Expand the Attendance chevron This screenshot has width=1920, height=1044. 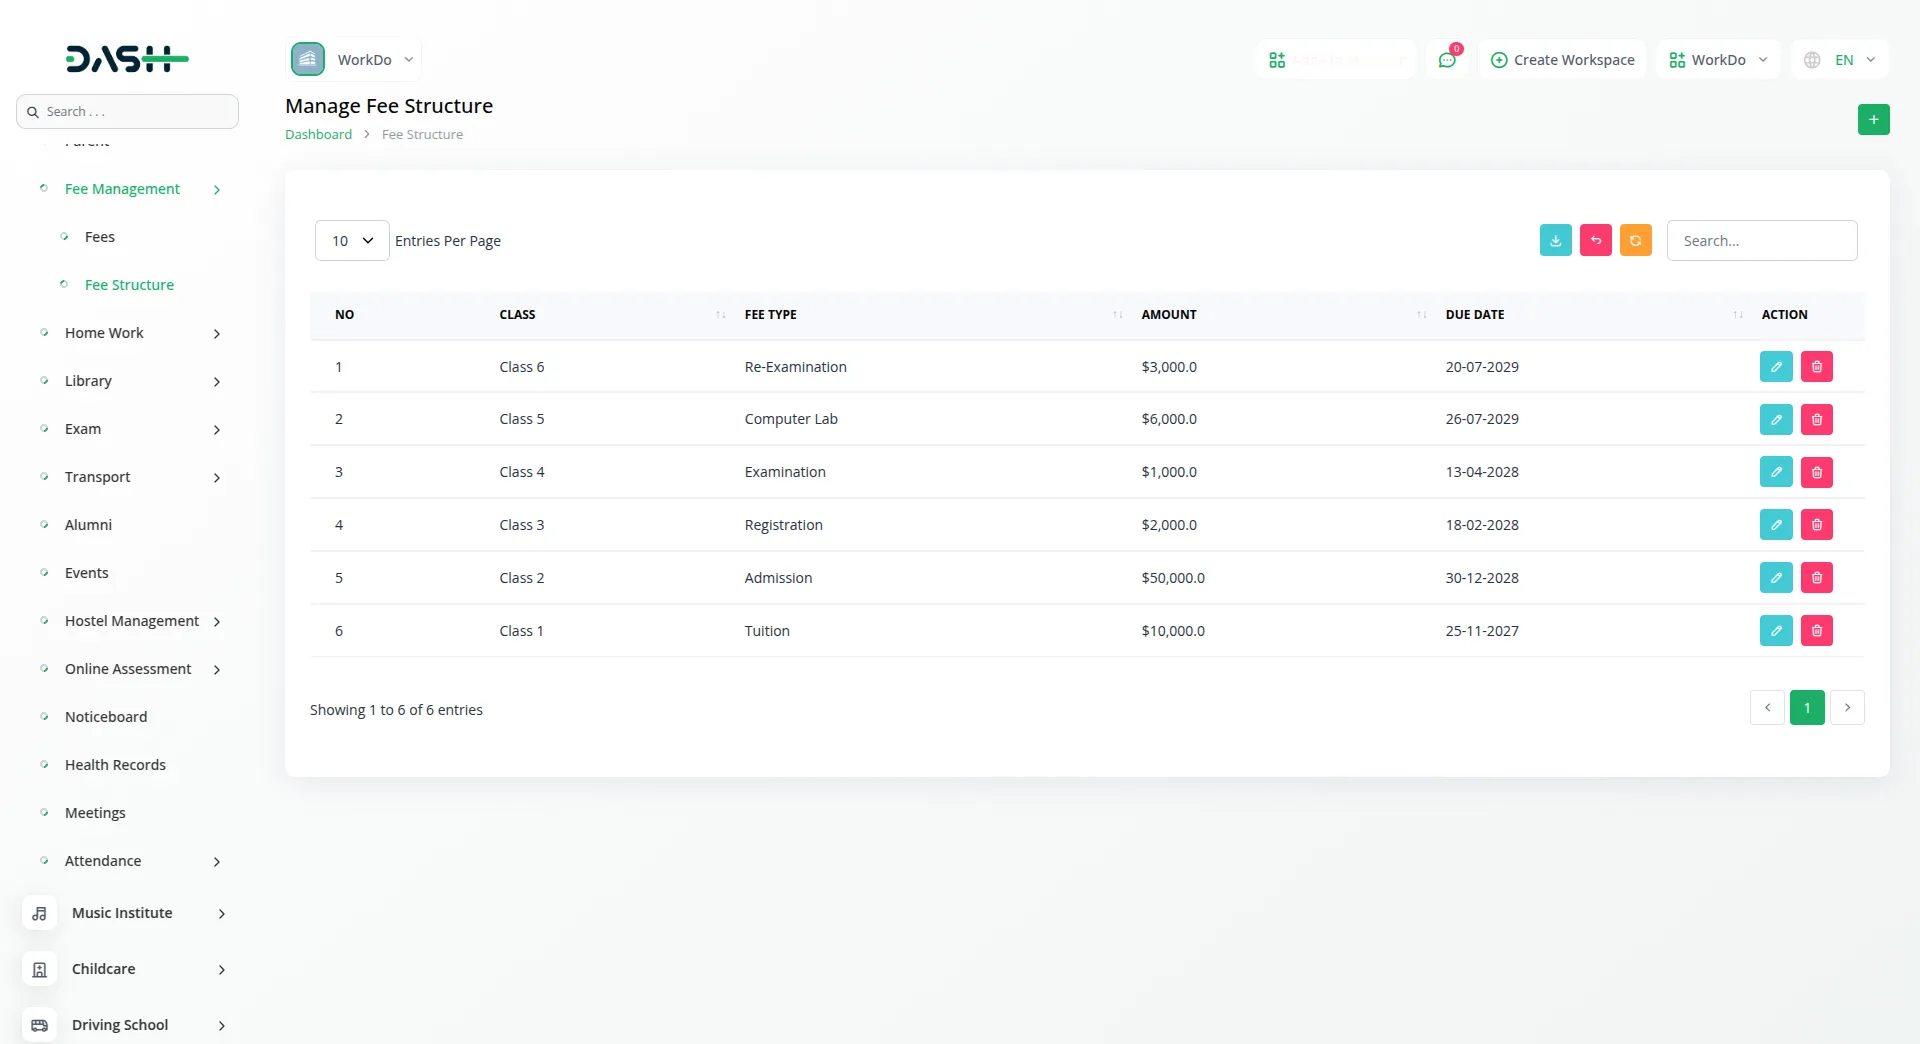(217, 862)
